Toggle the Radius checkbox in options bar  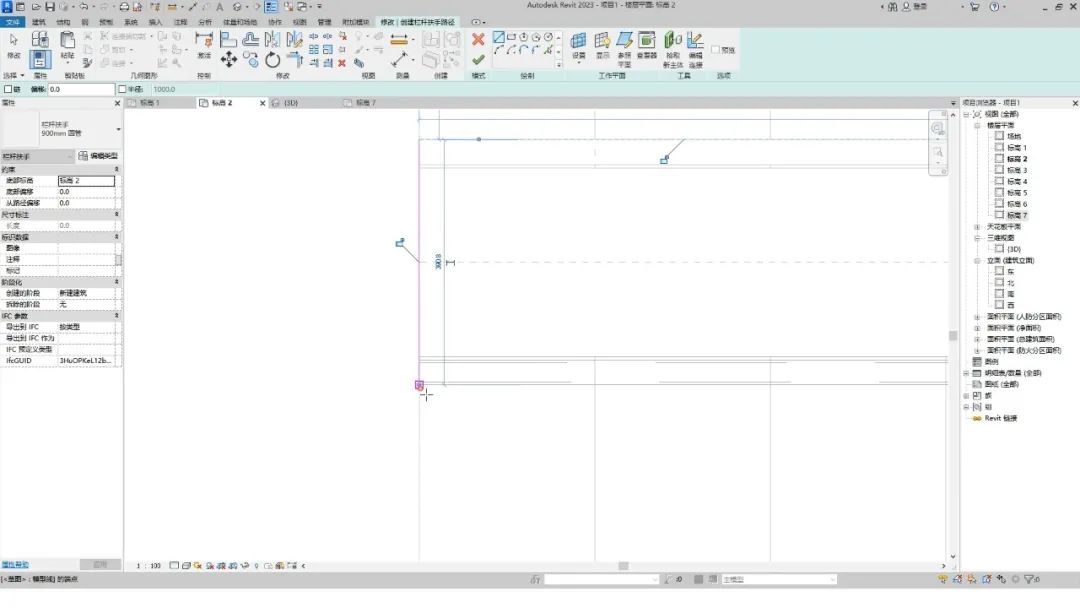122,89
